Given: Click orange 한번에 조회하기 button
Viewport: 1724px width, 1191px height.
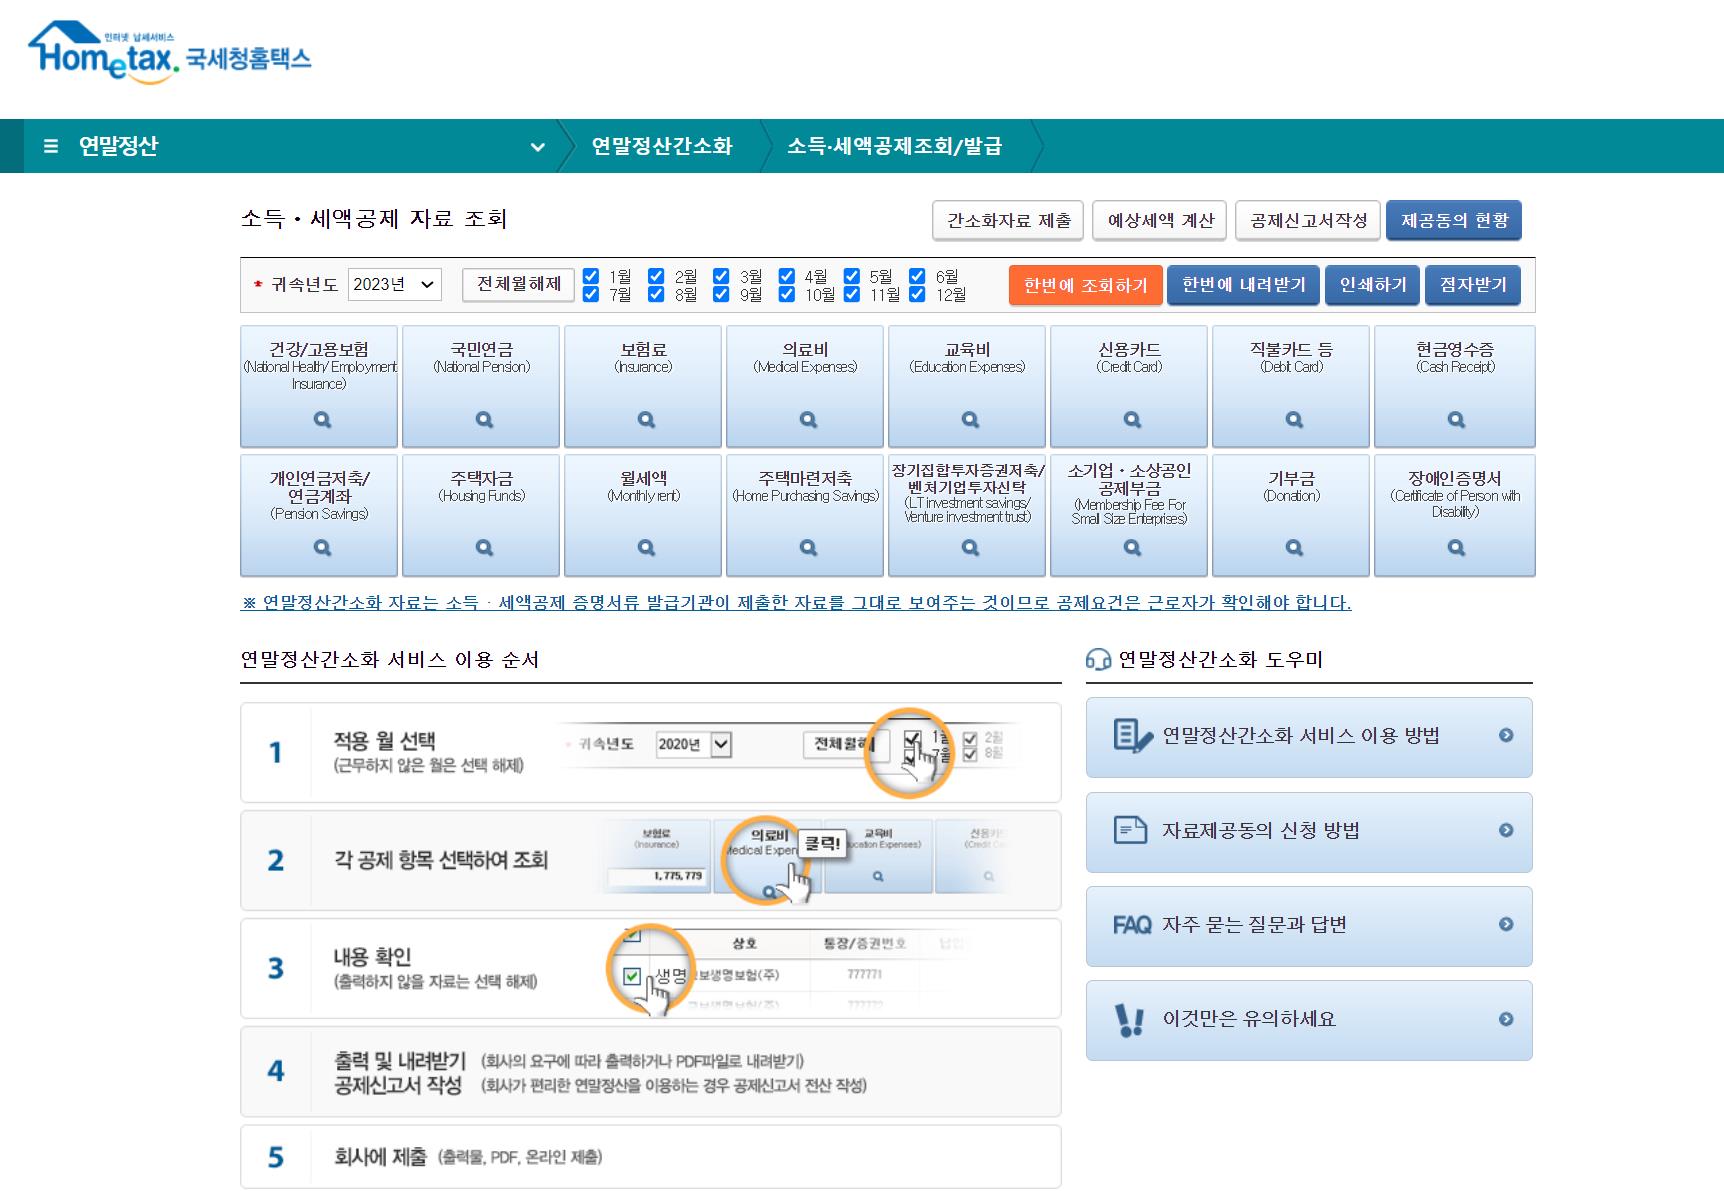Looking at the screenshot, I should (x=1085, y=285).
